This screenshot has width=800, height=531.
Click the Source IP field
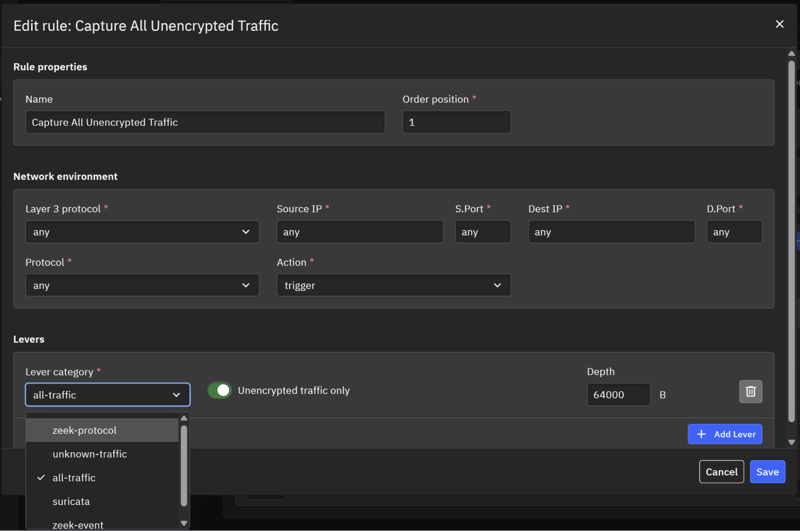point(359,232)
